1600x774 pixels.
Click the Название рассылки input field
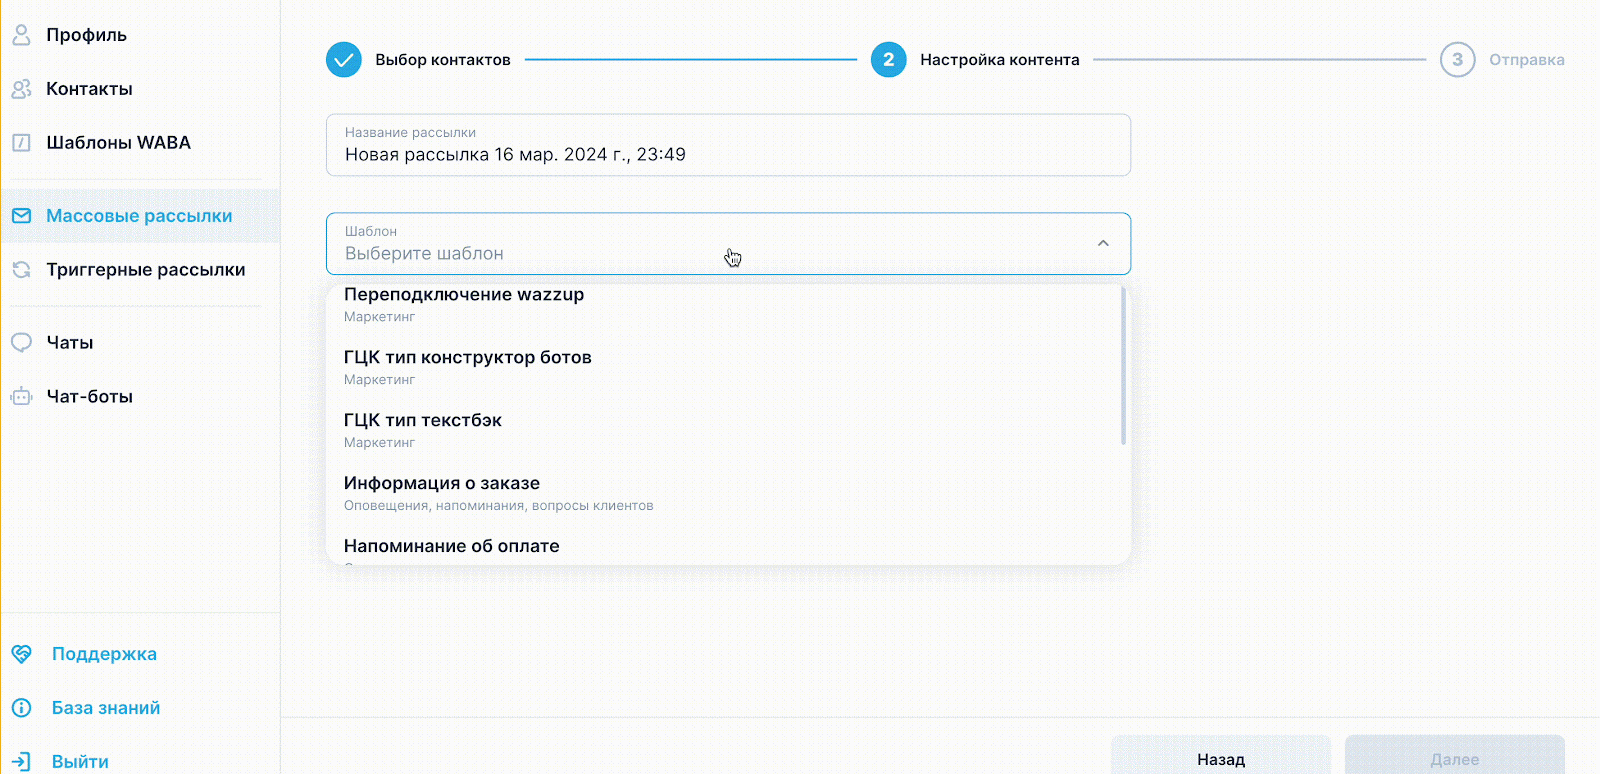728,145
